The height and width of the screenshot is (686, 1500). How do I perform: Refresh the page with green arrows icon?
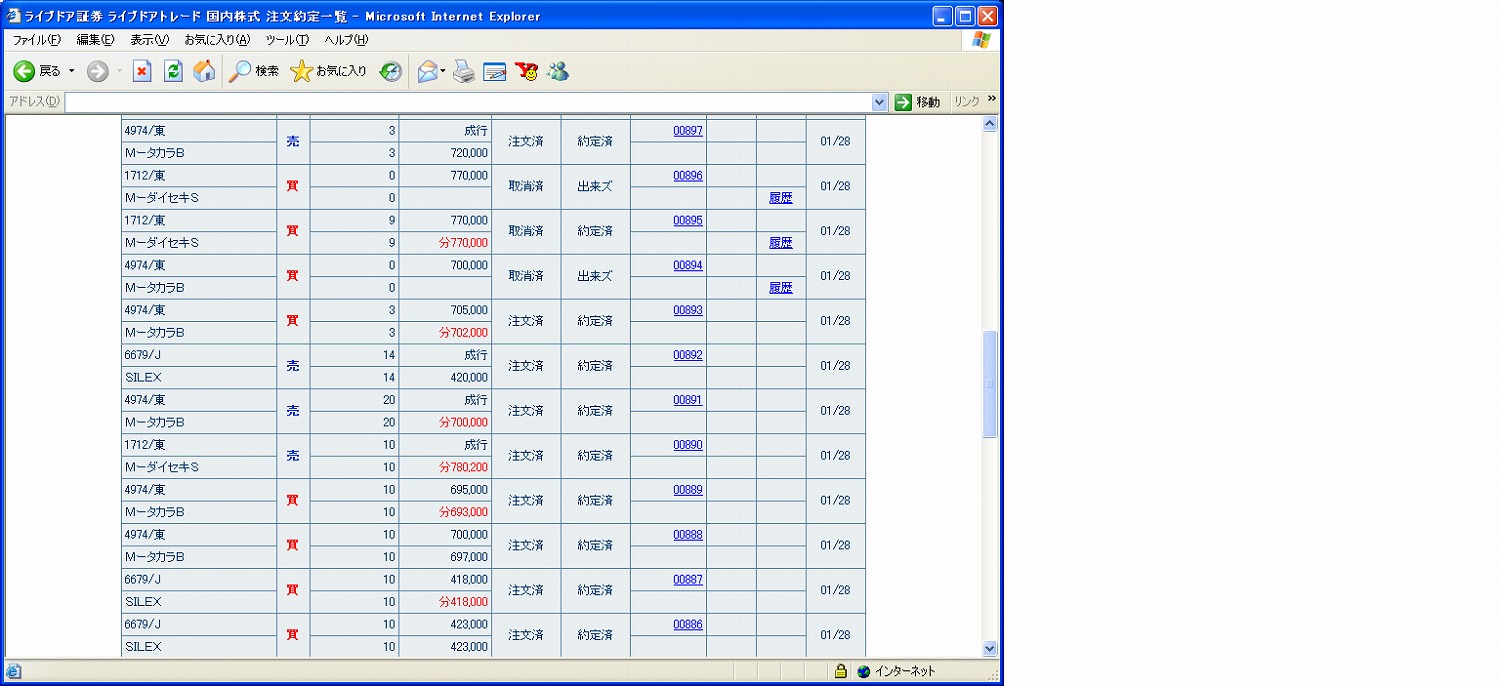pyautogui.click(x=173, y=71)
